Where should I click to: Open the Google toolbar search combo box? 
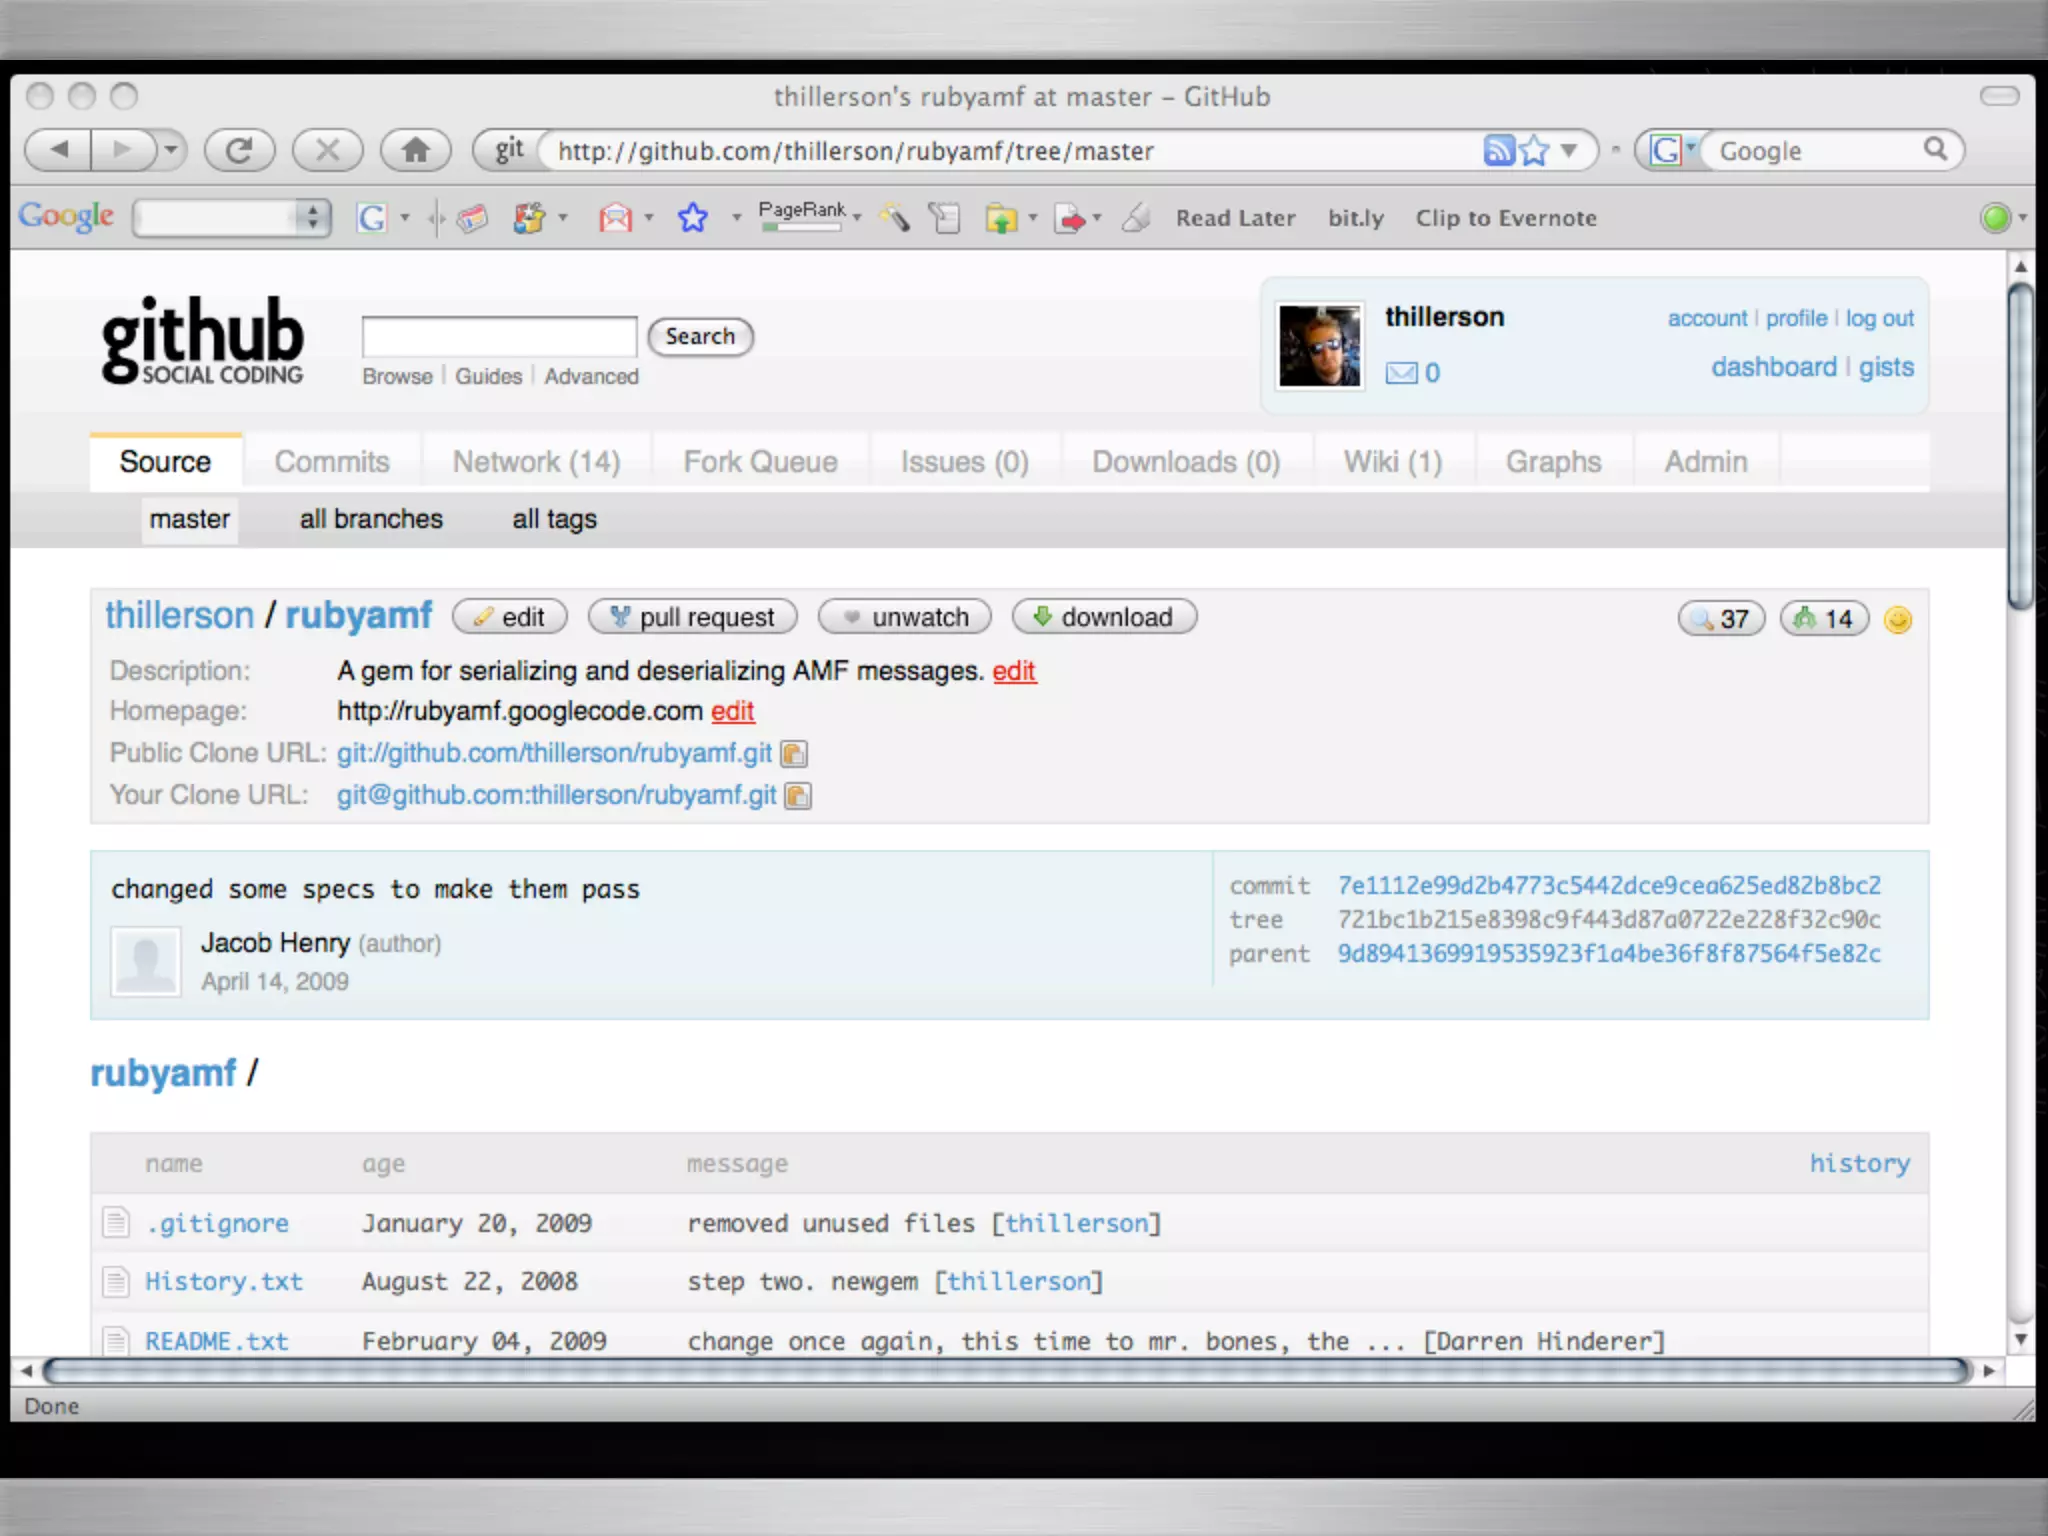pyautogui.click(x=232, y=217)
